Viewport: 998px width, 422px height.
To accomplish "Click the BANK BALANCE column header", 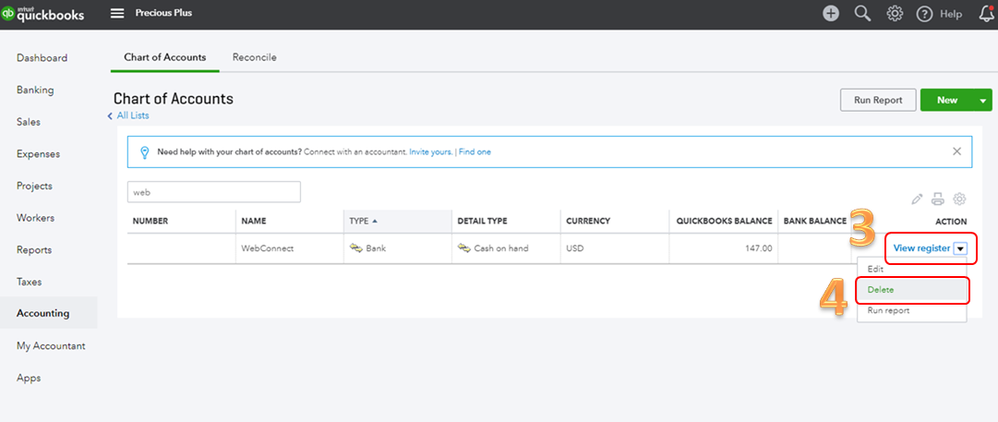I will pos(815,221).
